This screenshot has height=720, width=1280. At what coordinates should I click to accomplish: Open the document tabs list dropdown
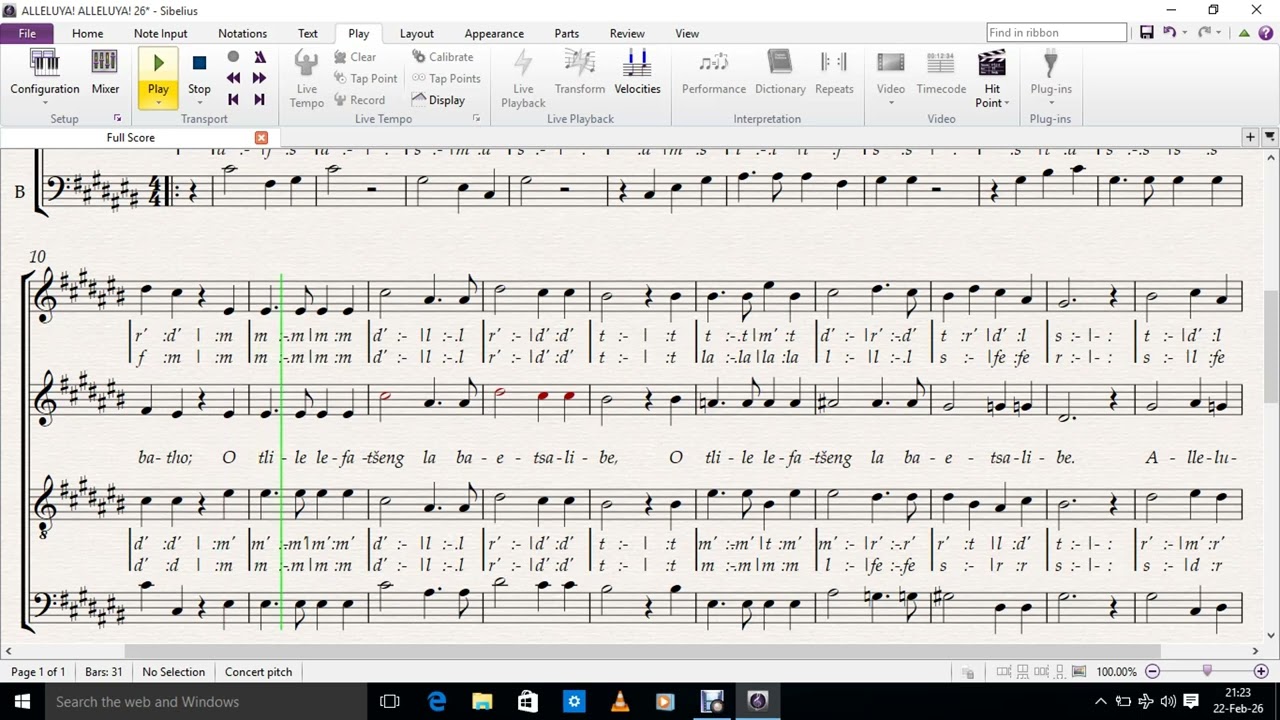click(1270, 137)
